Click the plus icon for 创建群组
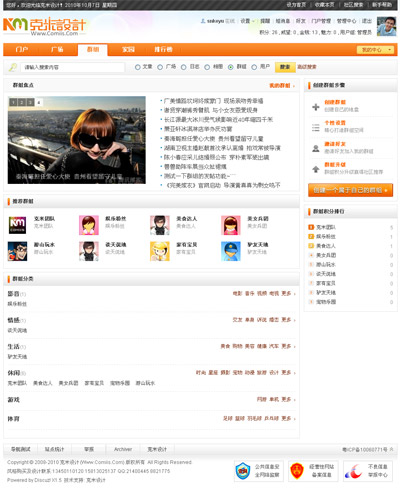400x490 pixels. click(x=316, y=107)
